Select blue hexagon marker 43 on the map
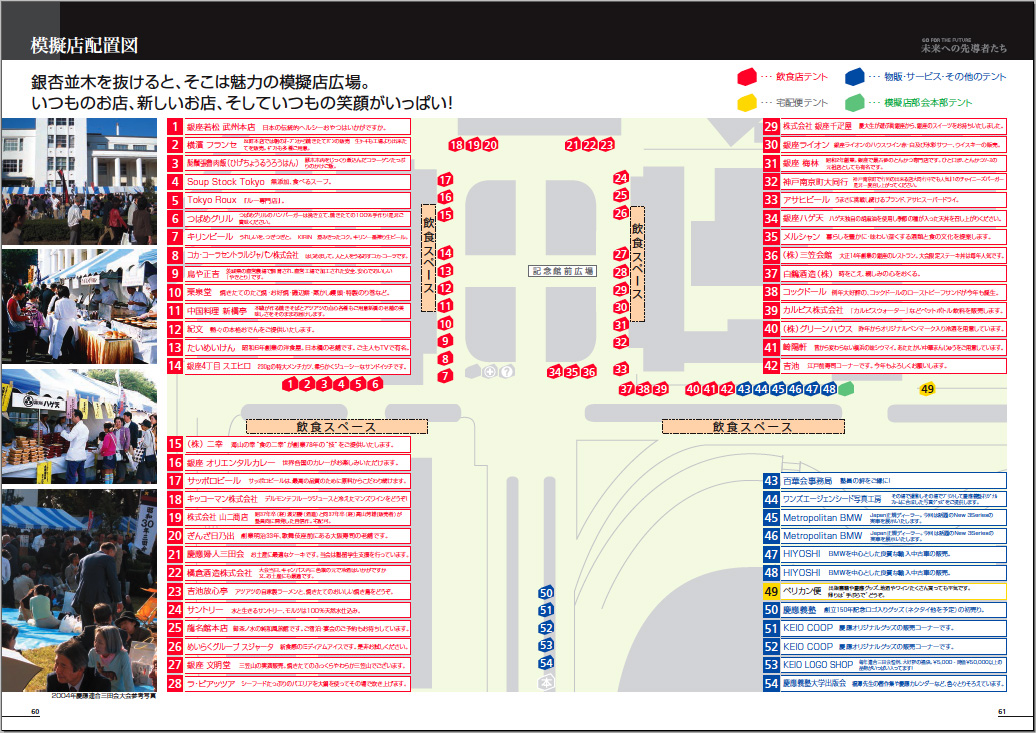Image resolution: width=1036 pixels, height=733 pixels. pos(744,389)
